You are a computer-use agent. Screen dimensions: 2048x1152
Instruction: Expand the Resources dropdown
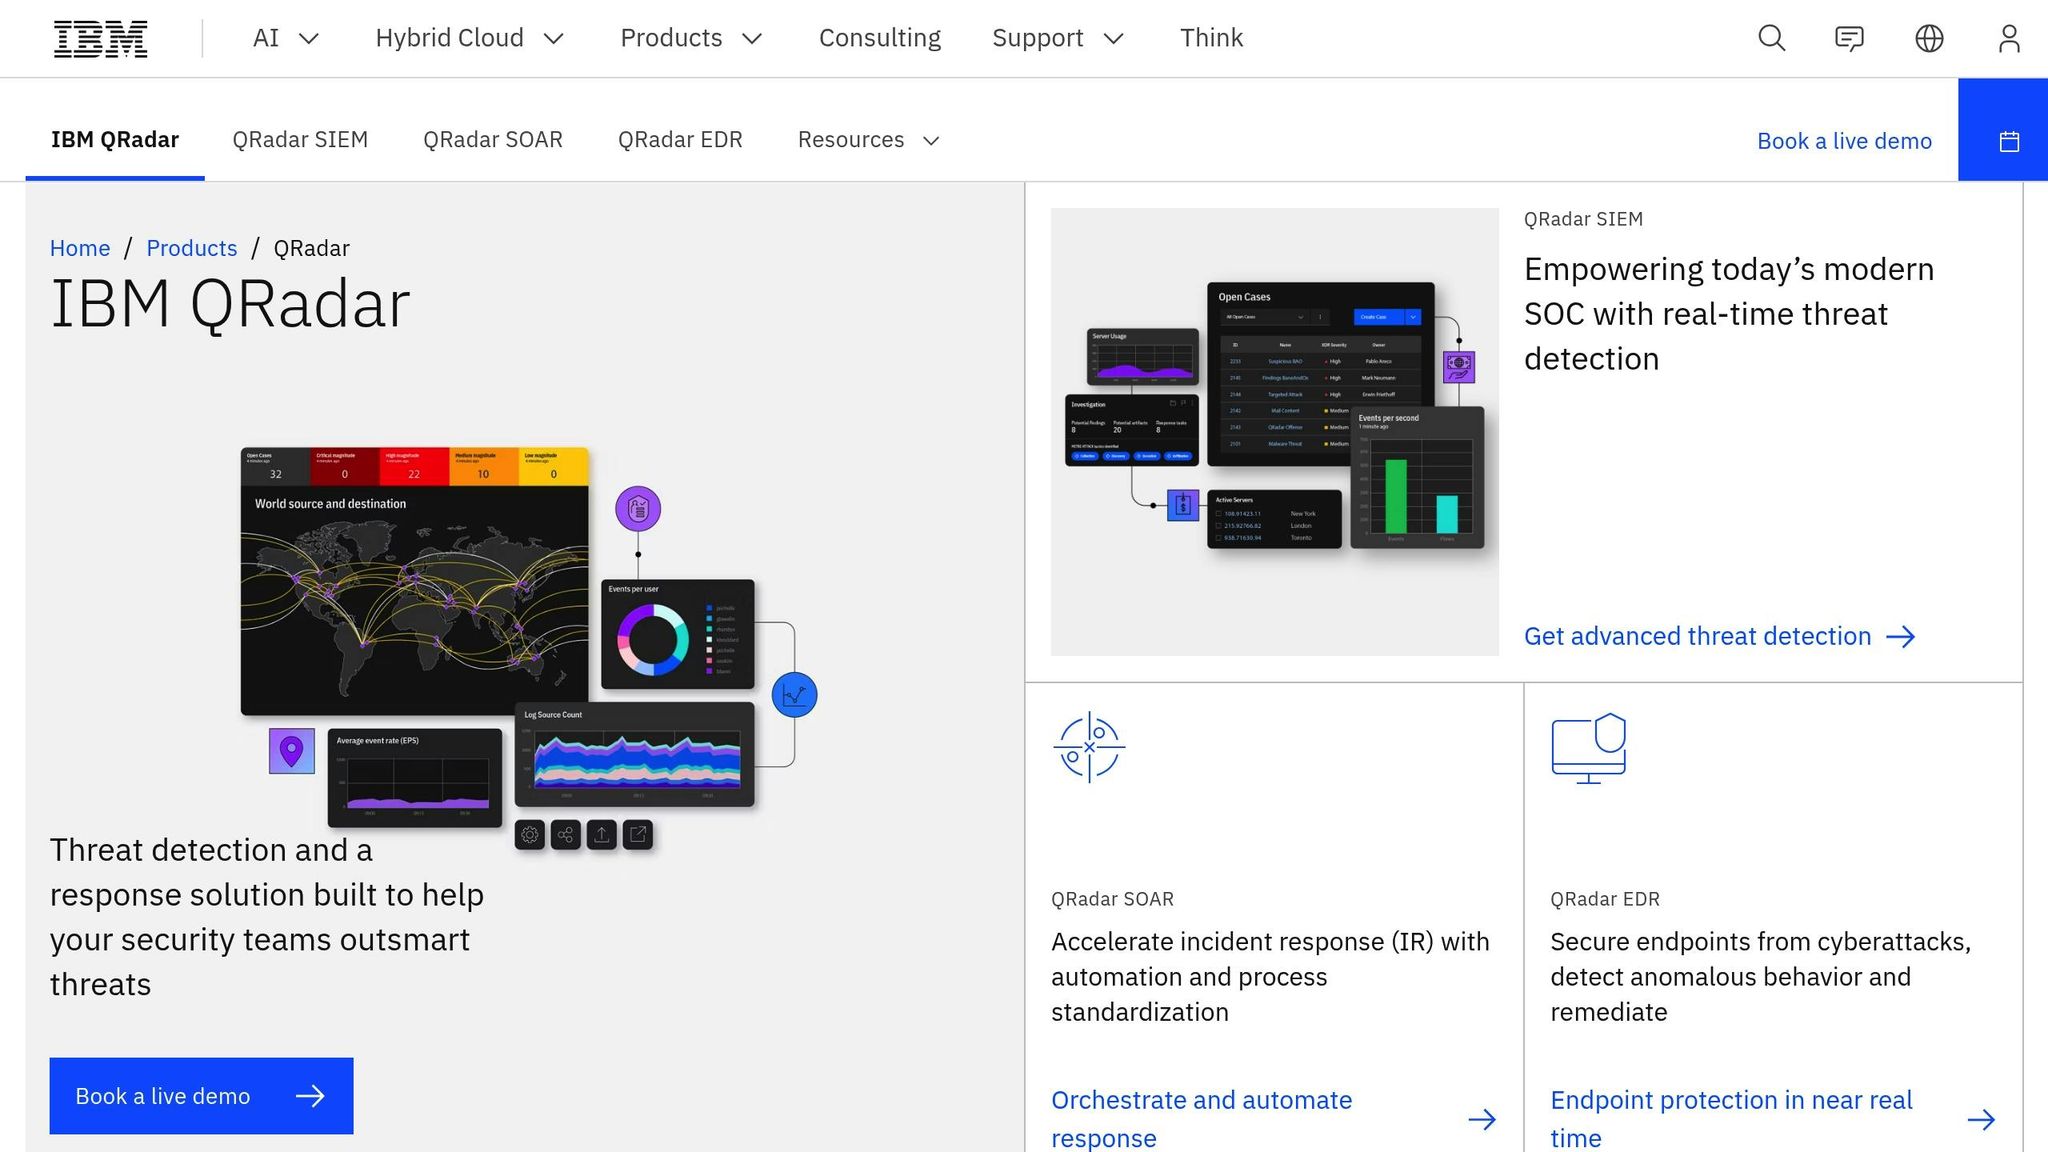click(868, 140)
